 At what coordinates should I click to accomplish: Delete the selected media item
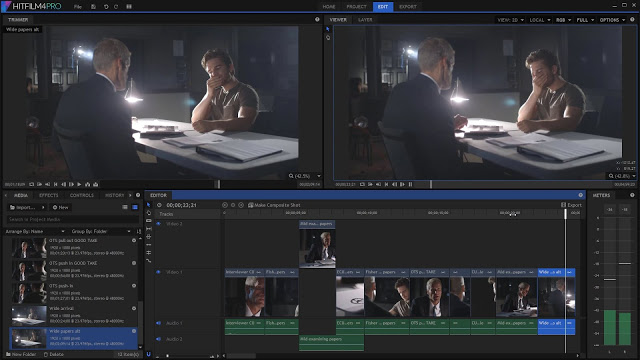coord(53,354)
